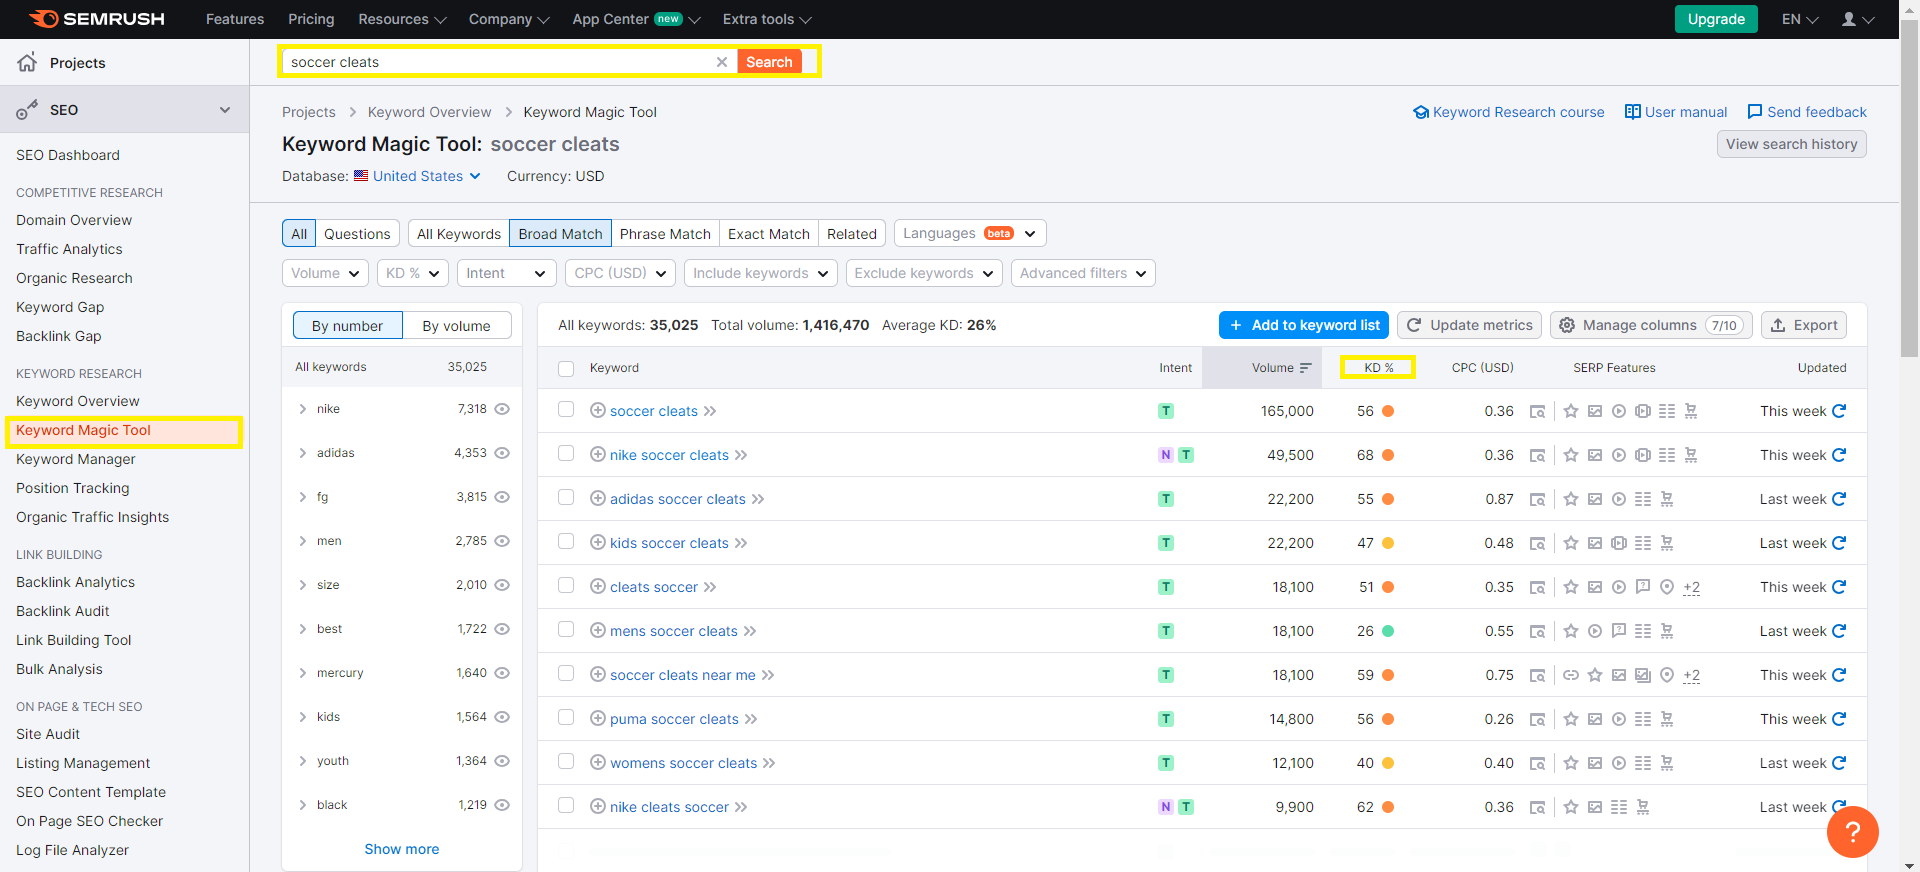Click the Projects home icon
1920x872 pixels.
[x=27, y=62]
